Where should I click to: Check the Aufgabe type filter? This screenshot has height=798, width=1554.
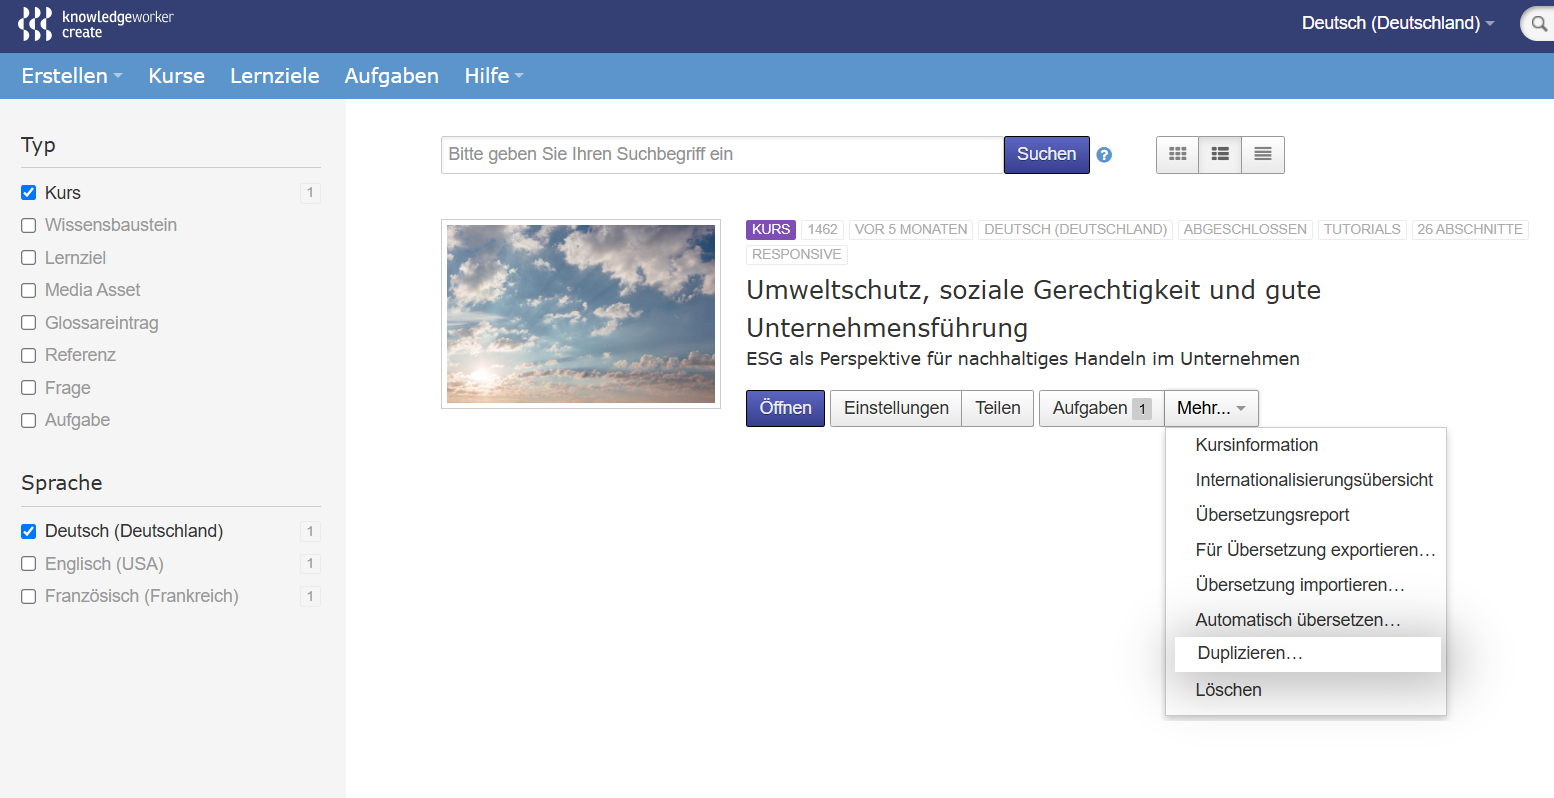[x=29, y=421]
